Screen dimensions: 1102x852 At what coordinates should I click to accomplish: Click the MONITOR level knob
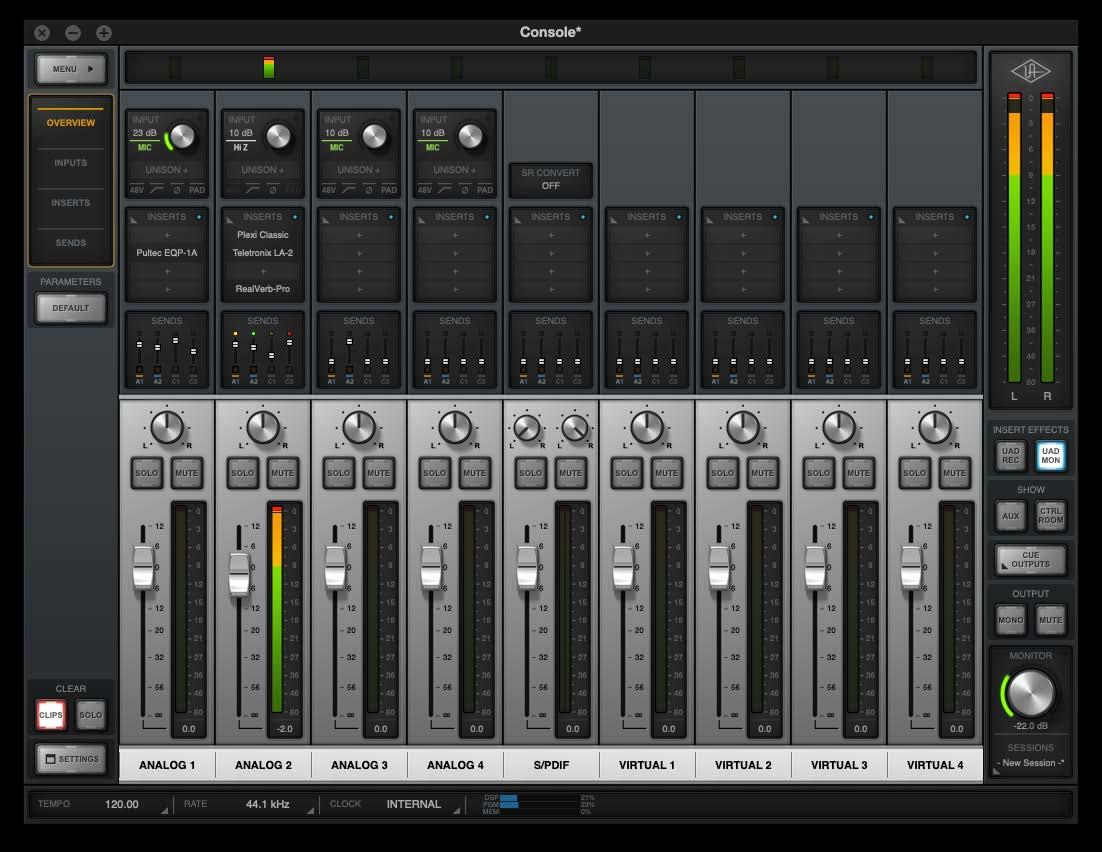(1030, 693)
